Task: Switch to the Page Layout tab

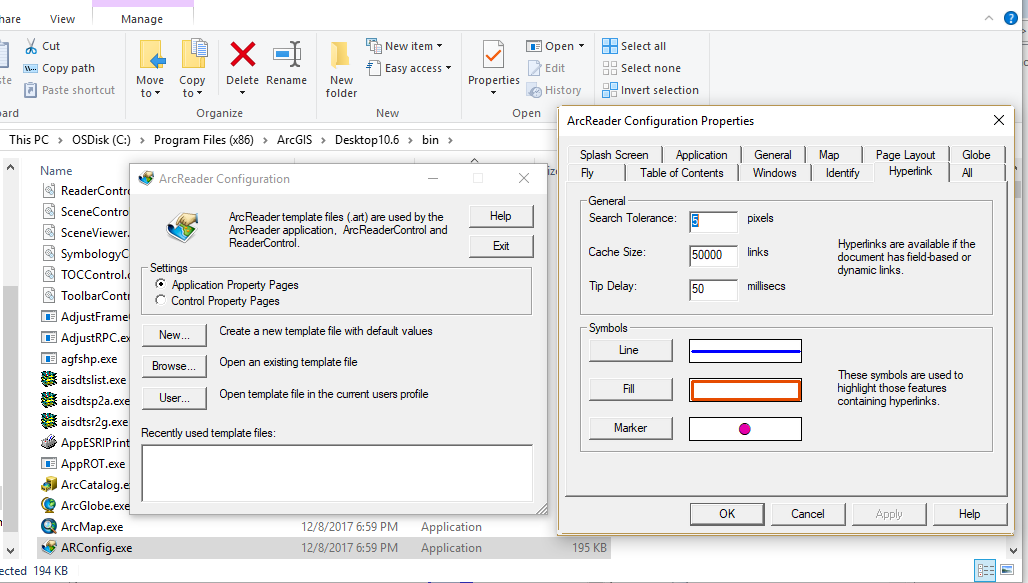Action: click(905, 155)
